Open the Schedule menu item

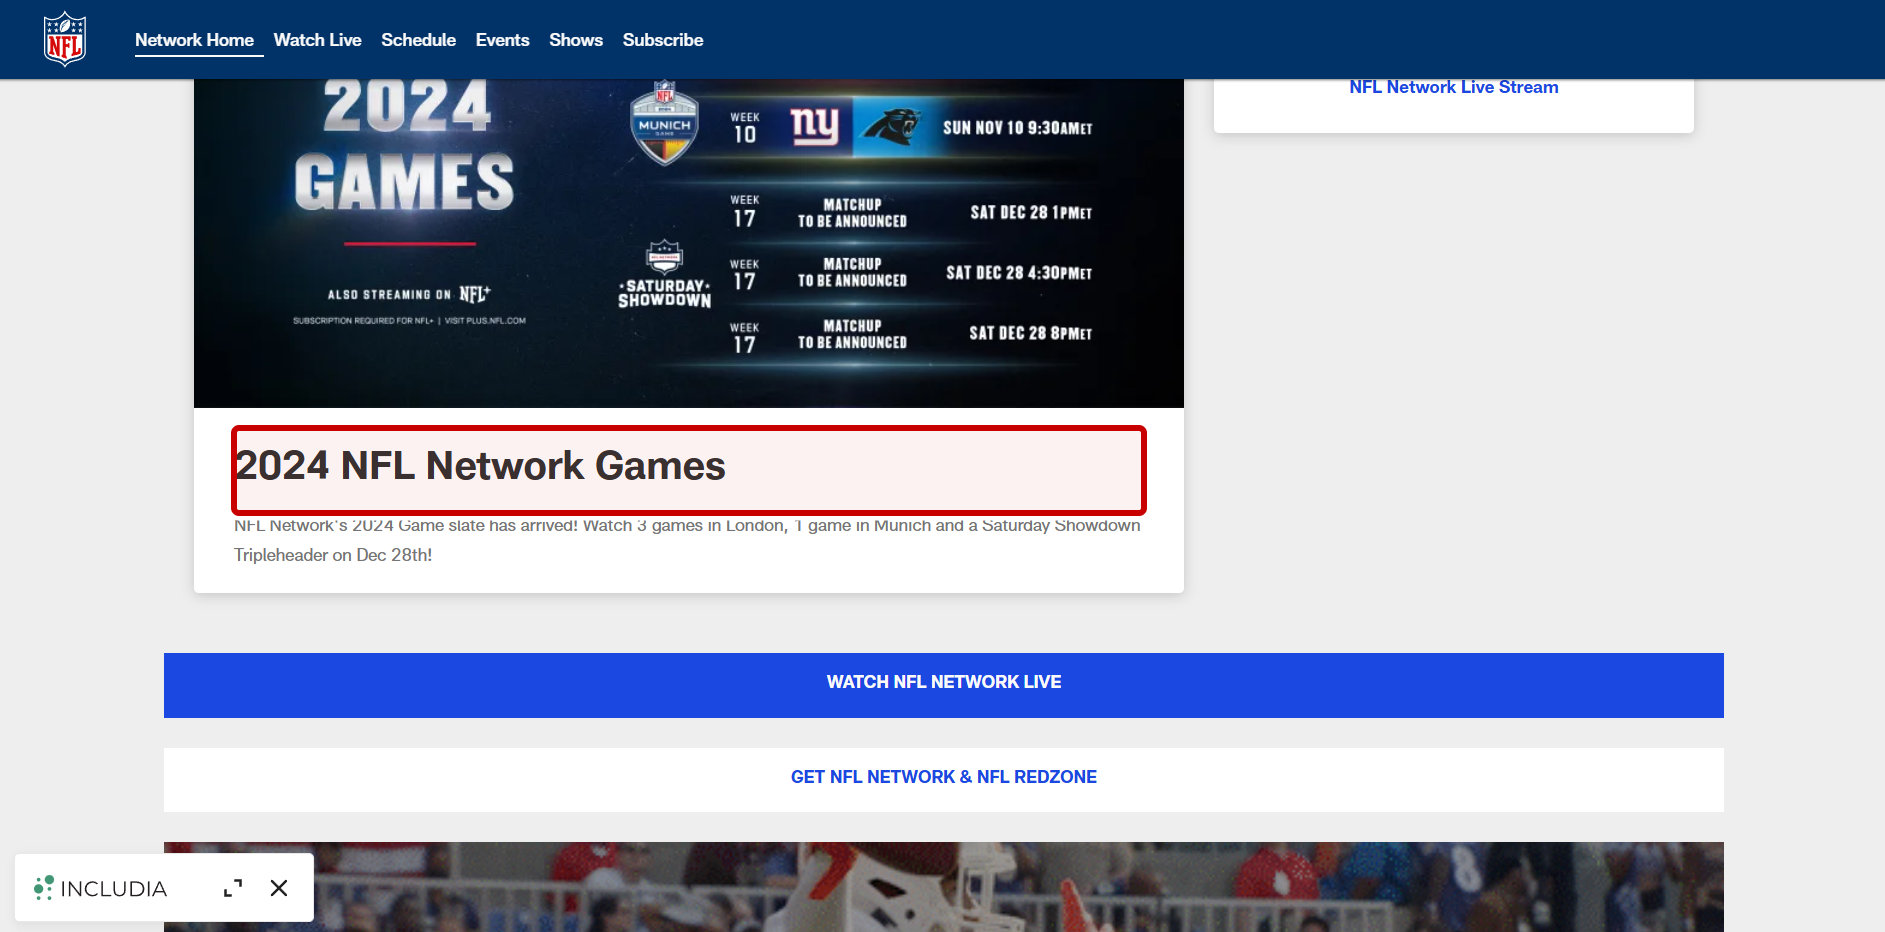418,40
